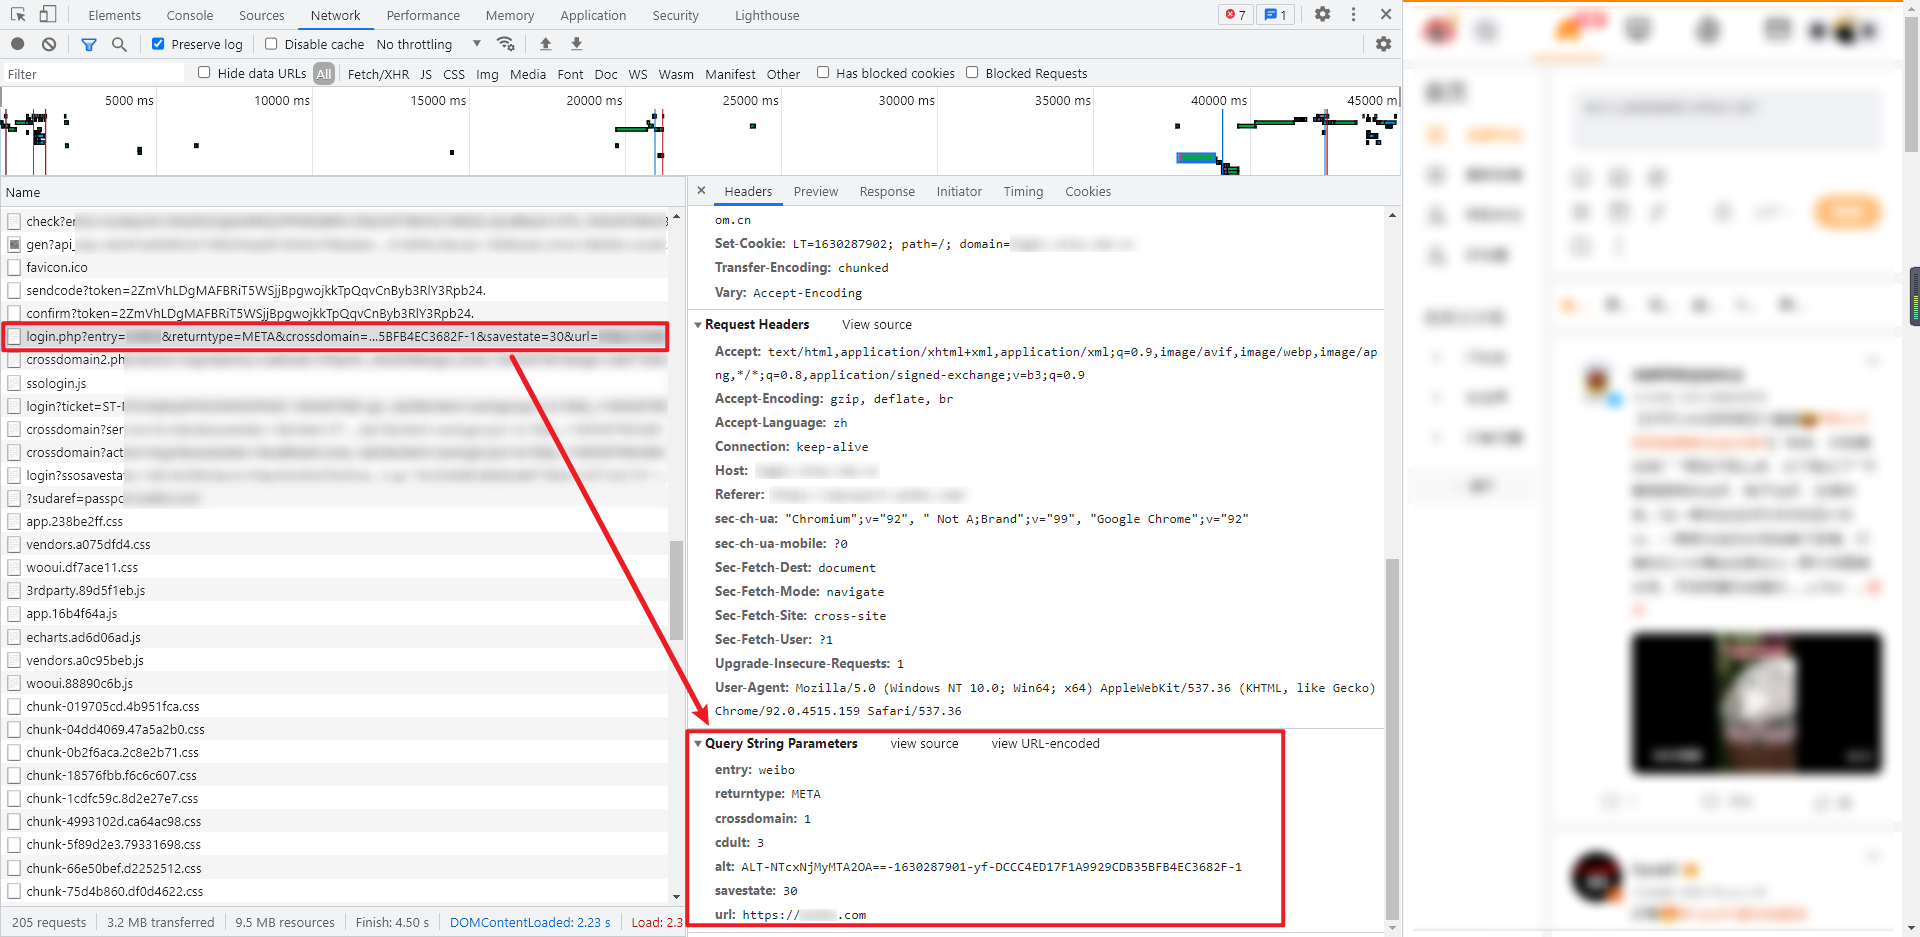Select the ssologin.js request
1920x937 pixels.
pos(335,383)
